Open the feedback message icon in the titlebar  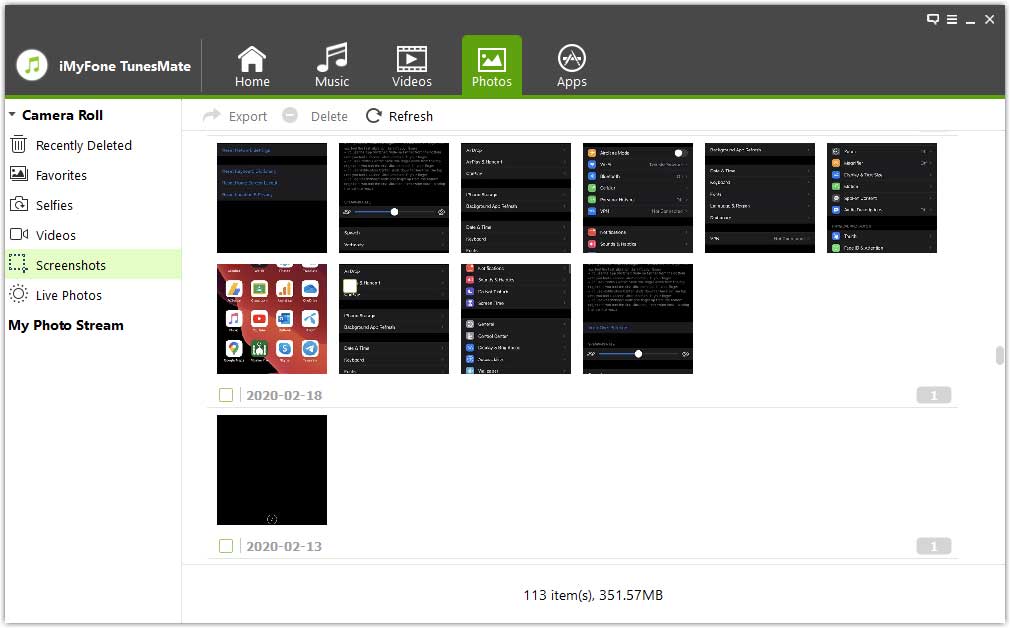(x=932, y=19)
